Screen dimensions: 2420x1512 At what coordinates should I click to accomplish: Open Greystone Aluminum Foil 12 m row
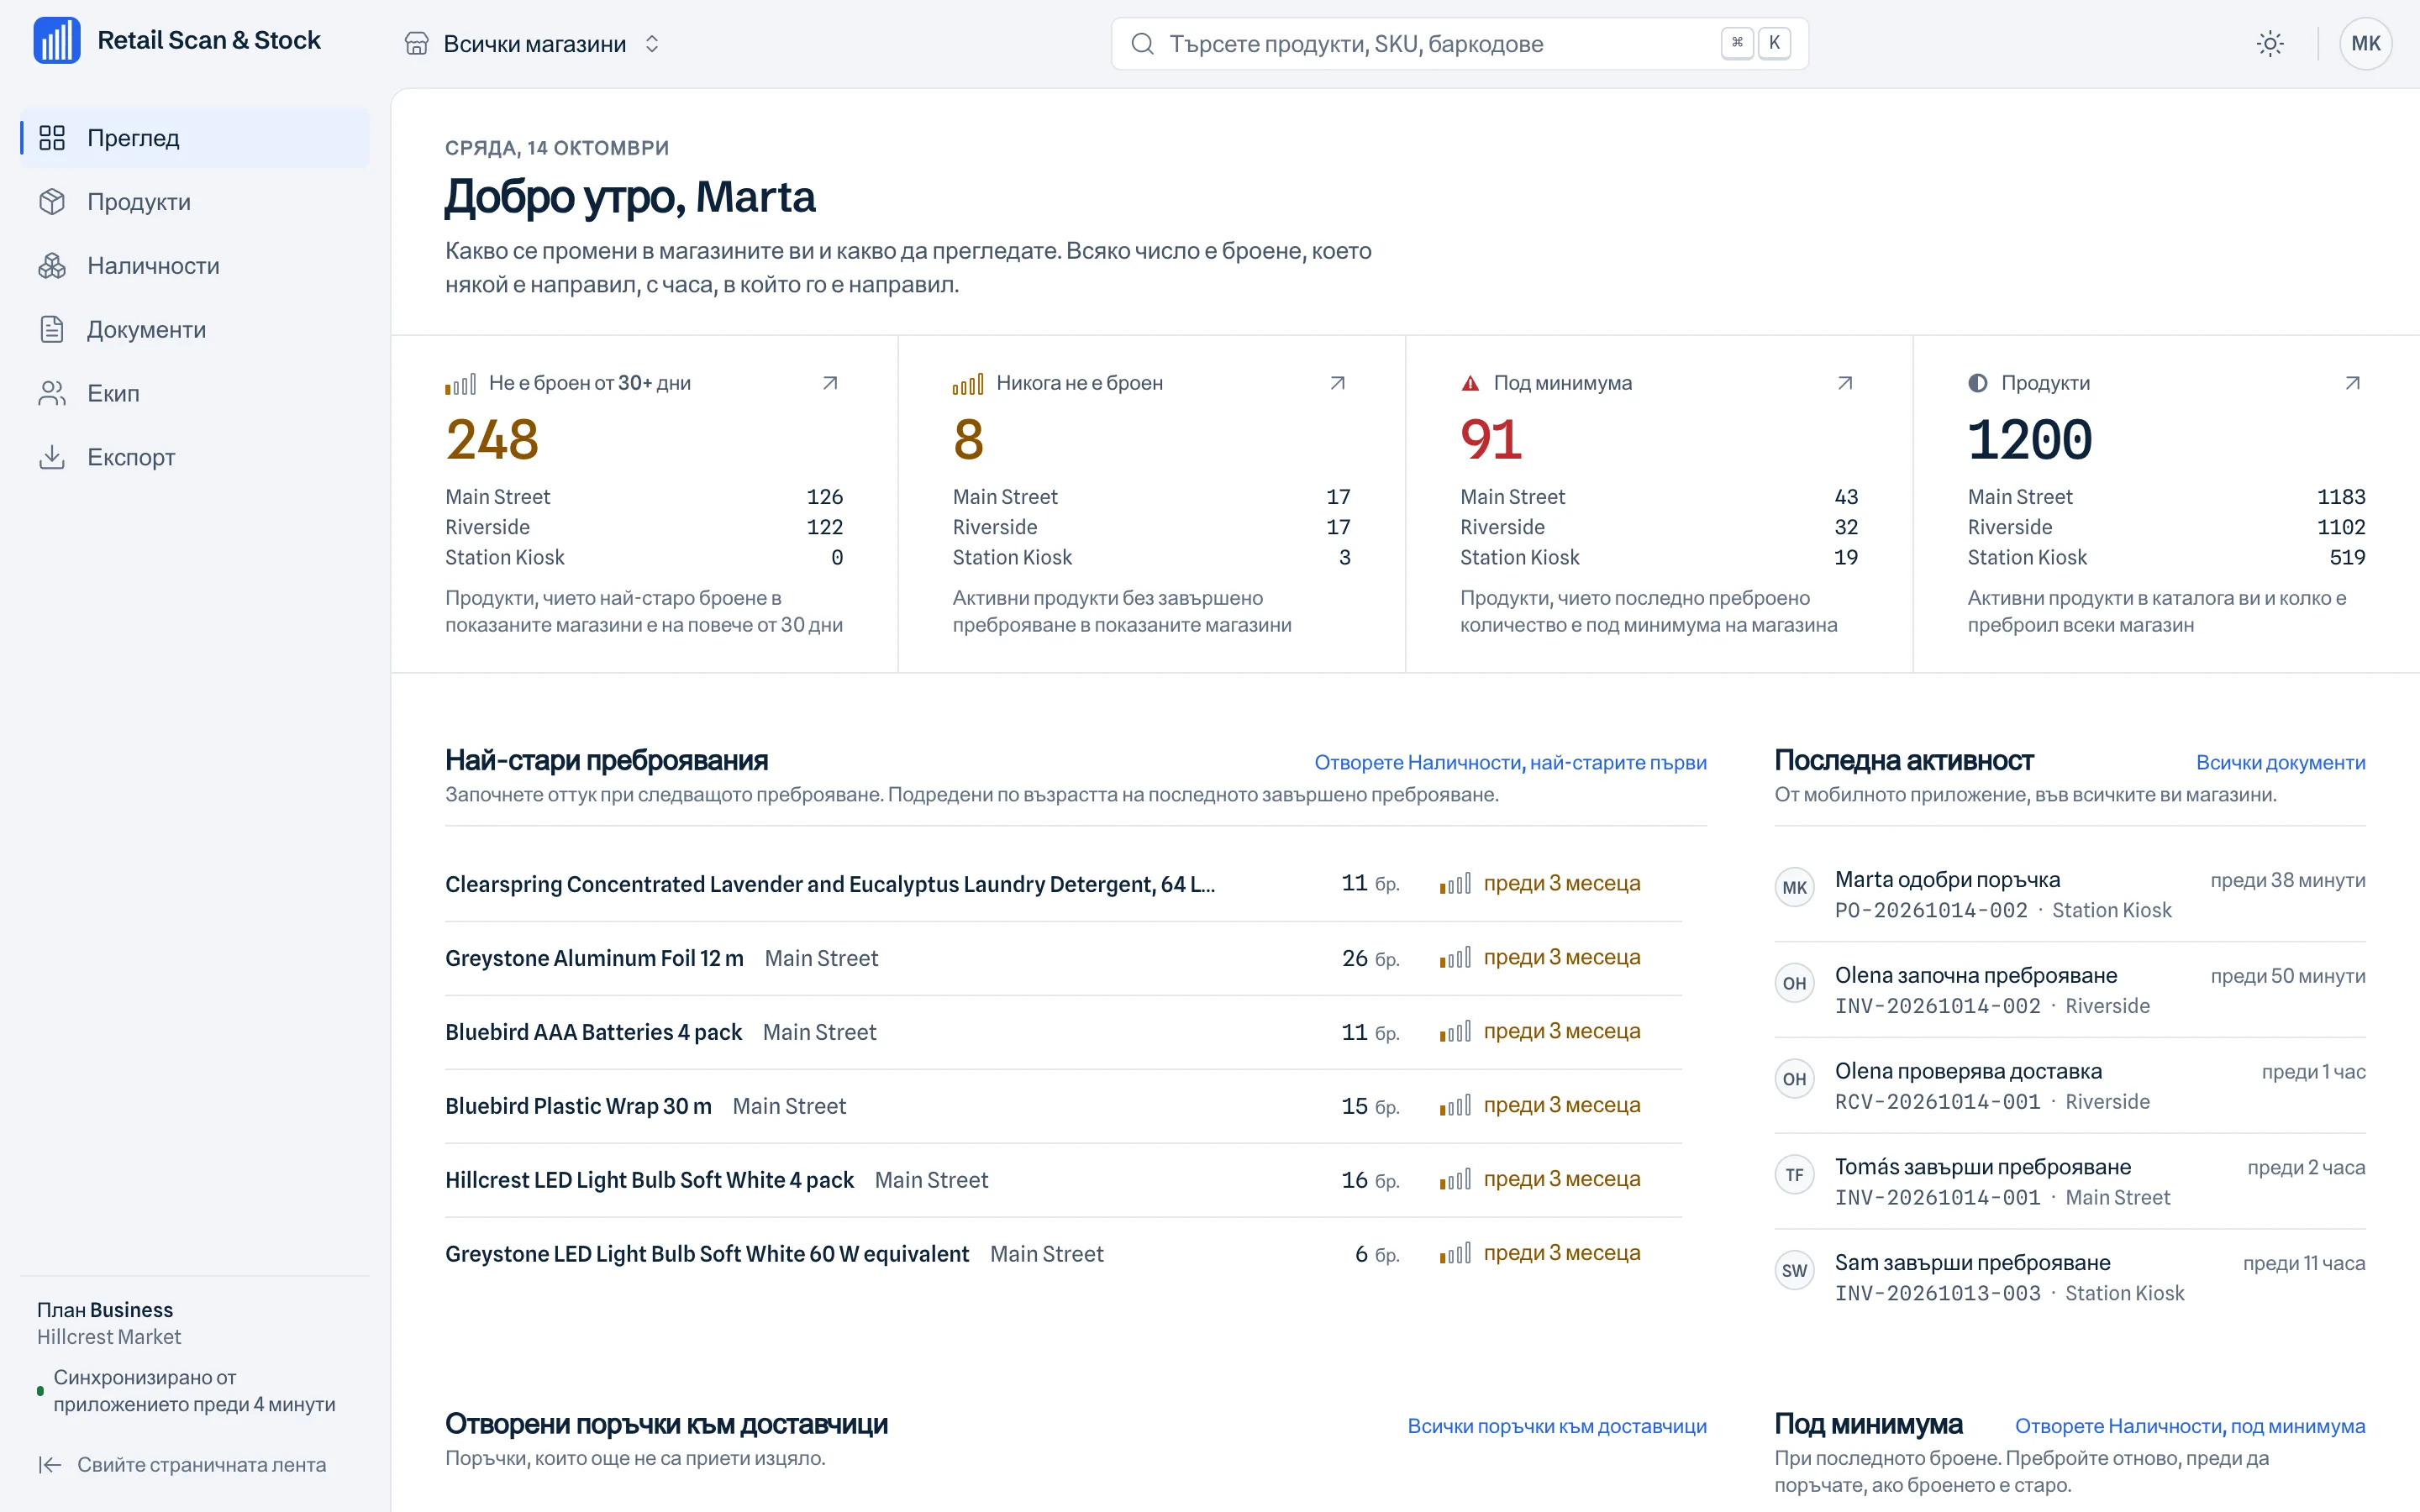click(x=1063, y=958)
